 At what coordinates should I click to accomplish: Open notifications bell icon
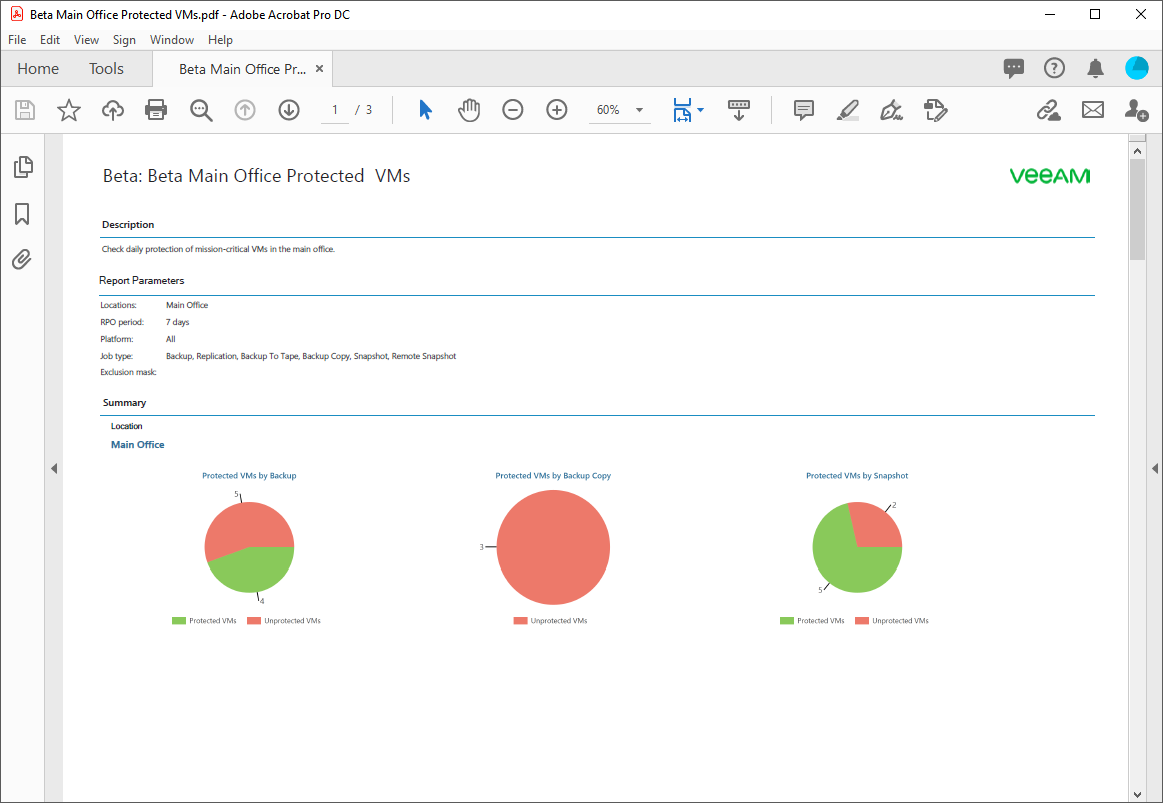point(1095,68)
